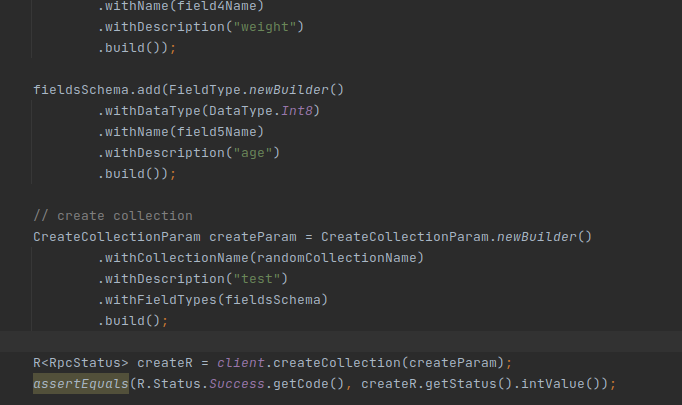Click FieldType.newBuilder() call
The image size is (682, 405).
tap(257, 90)
